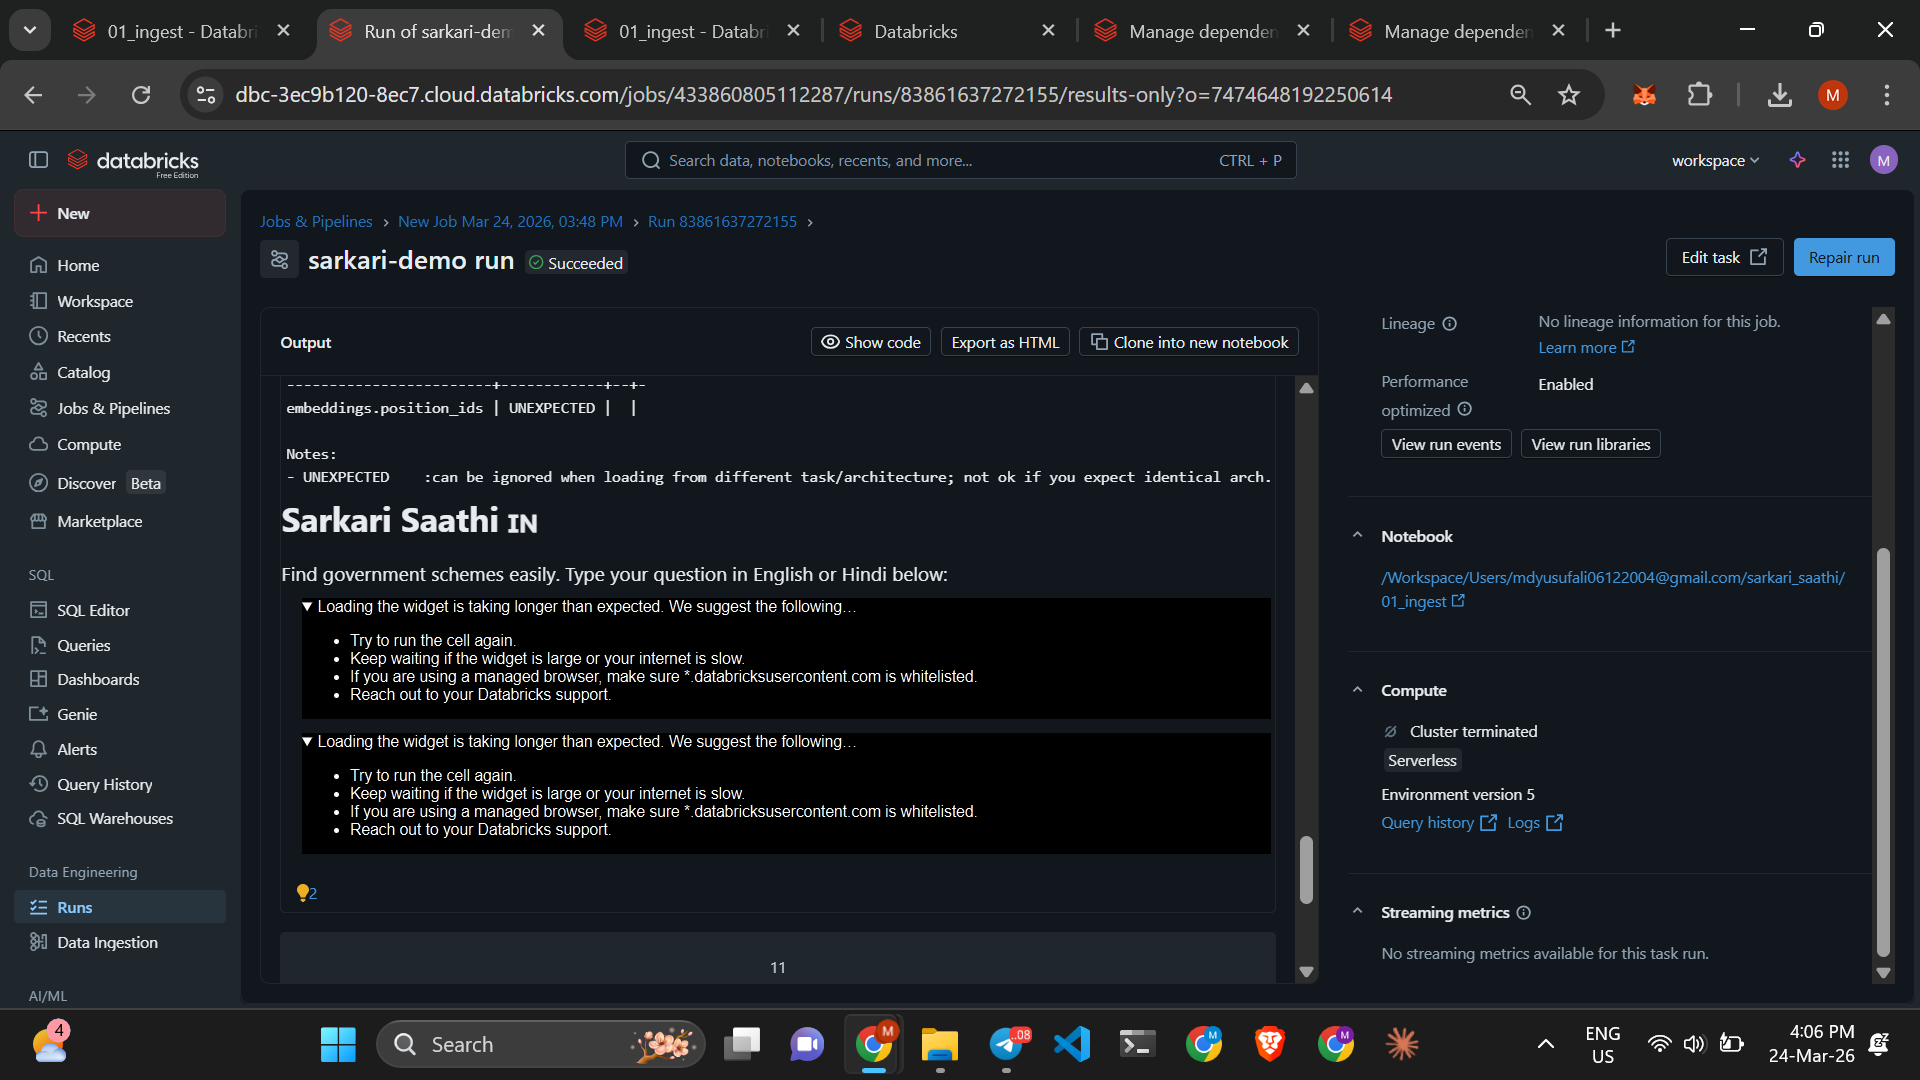This screenshot has width=1920, height=1080.
Task: Click the Lineage info icon
Action: tap(1449, 324)
